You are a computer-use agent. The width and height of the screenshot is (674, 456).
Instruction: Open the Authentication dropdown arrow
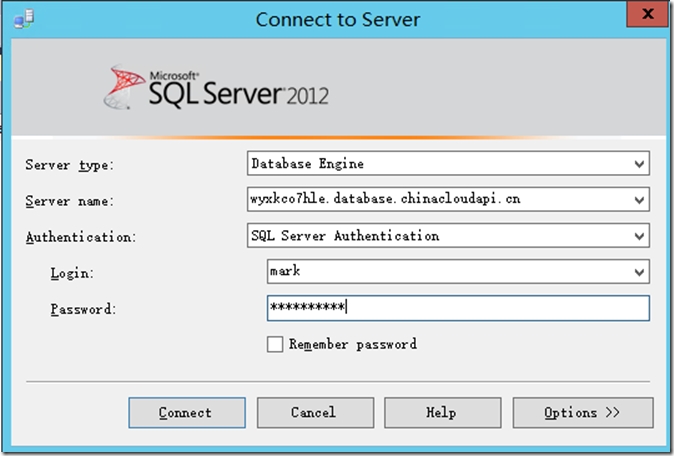(x=639, y=236)
